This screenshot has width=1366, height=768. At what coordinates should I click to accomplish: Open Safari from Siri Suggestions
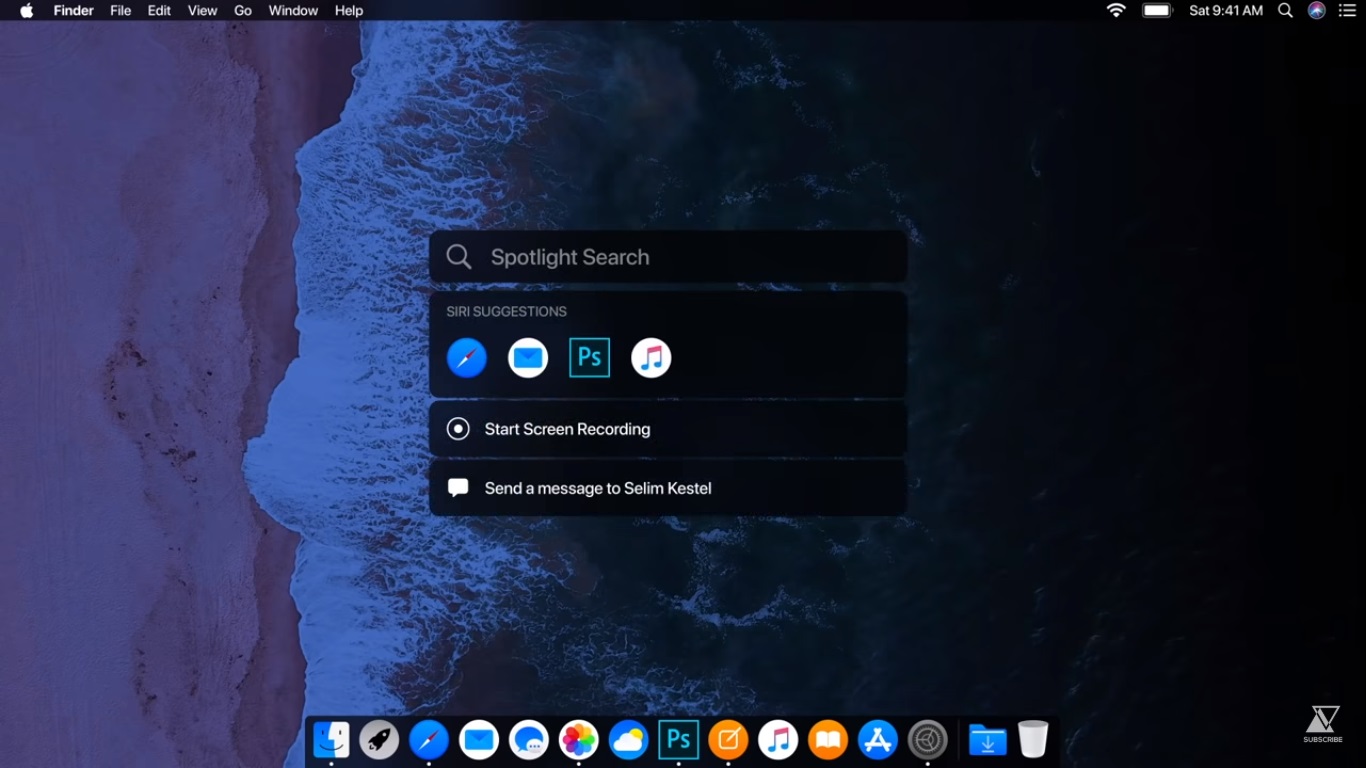tap(467, 358)
